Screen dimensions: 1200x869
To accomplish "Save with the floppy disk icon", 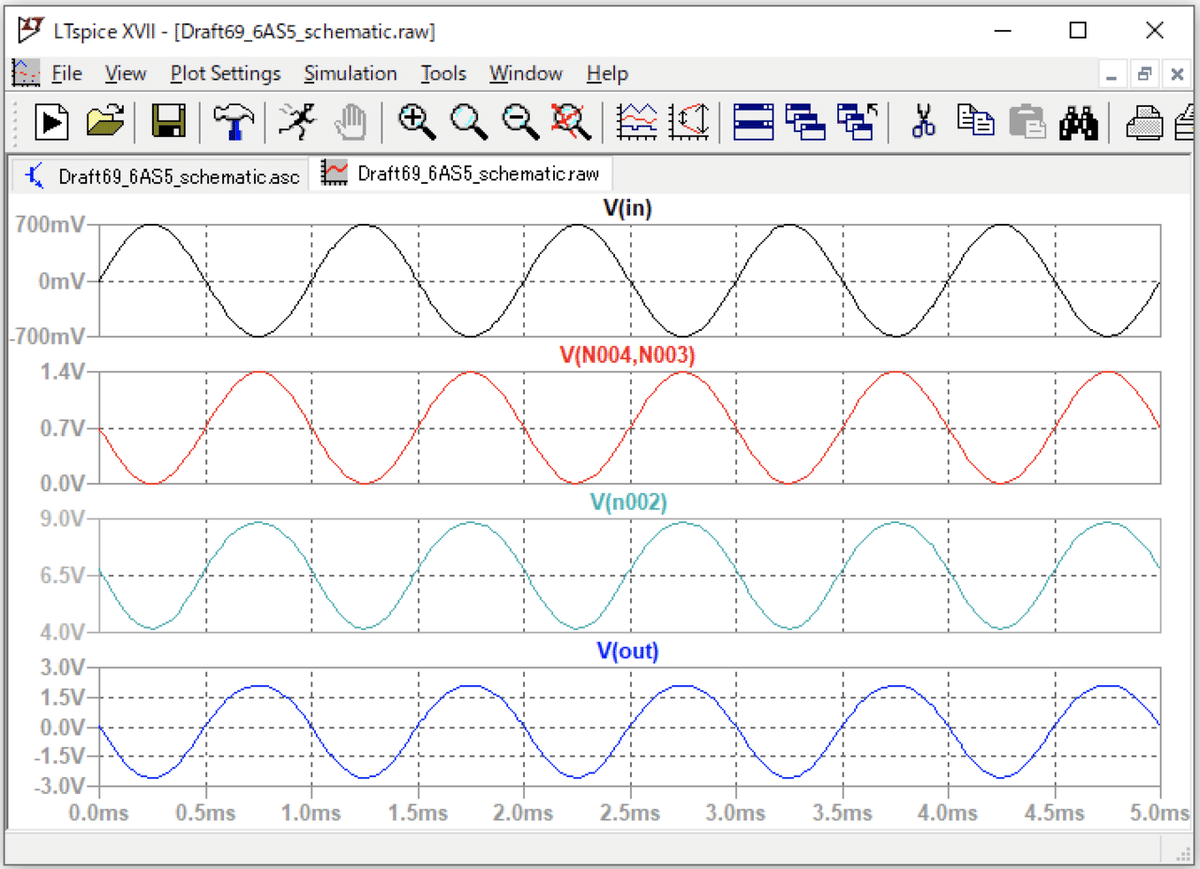I will (169, 122).
